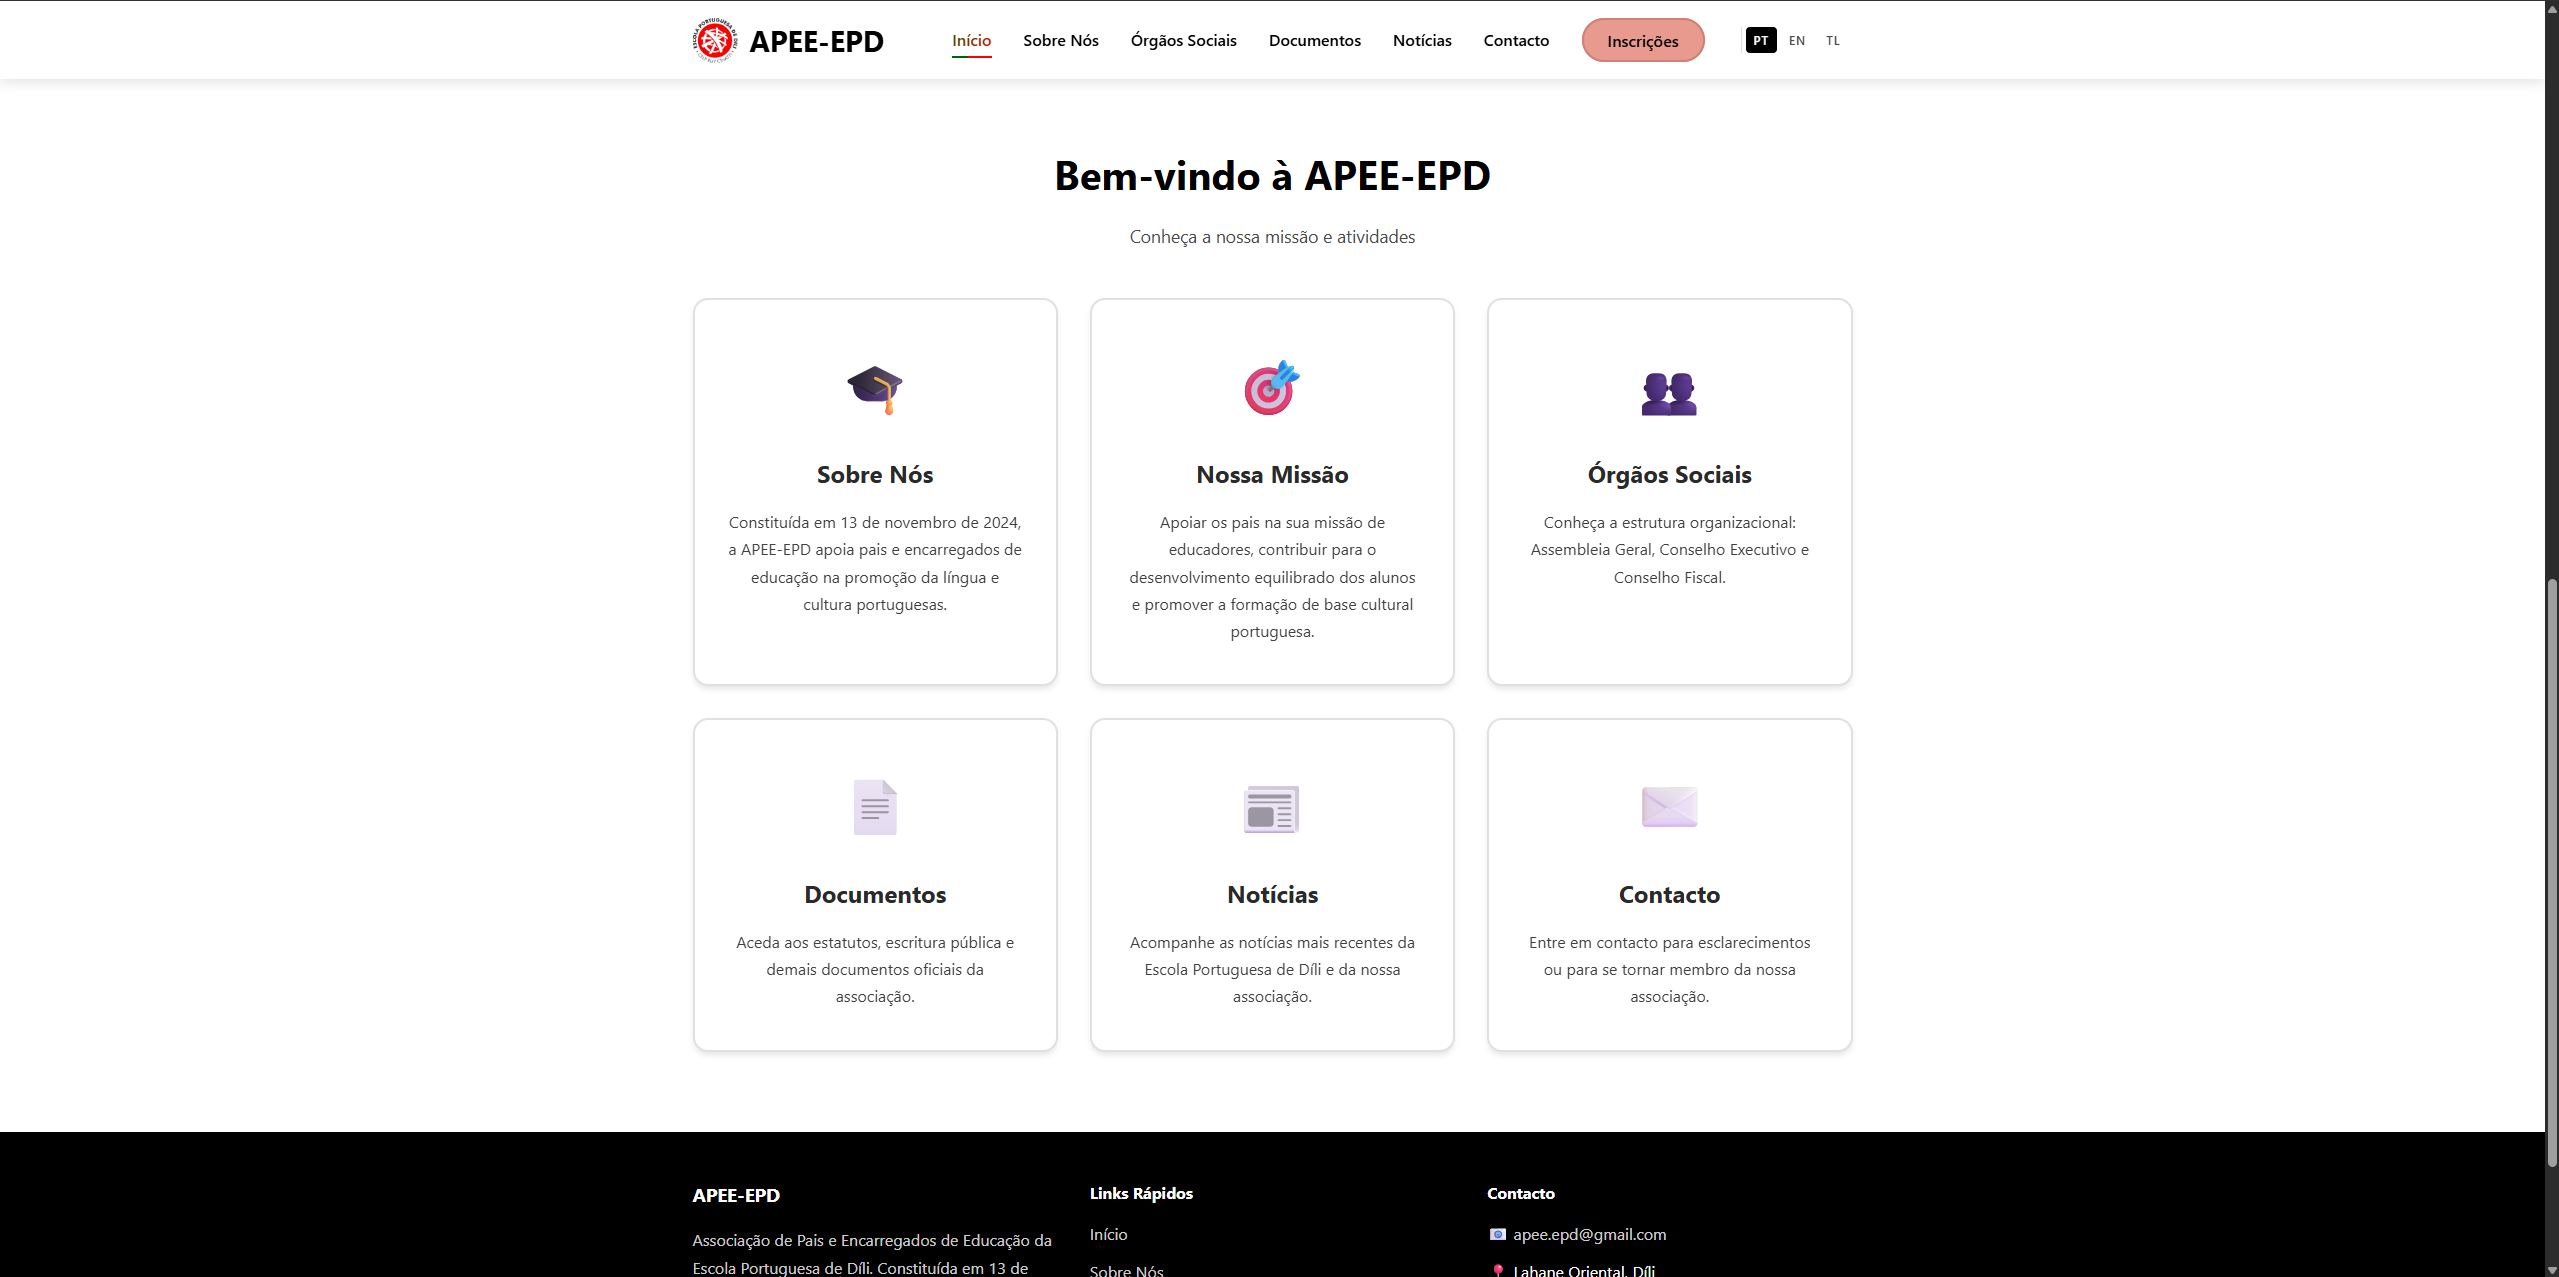Click the Início link under Links Rápidos
This screenshot has height=1277, width=2559.
pos(1108,1234)
